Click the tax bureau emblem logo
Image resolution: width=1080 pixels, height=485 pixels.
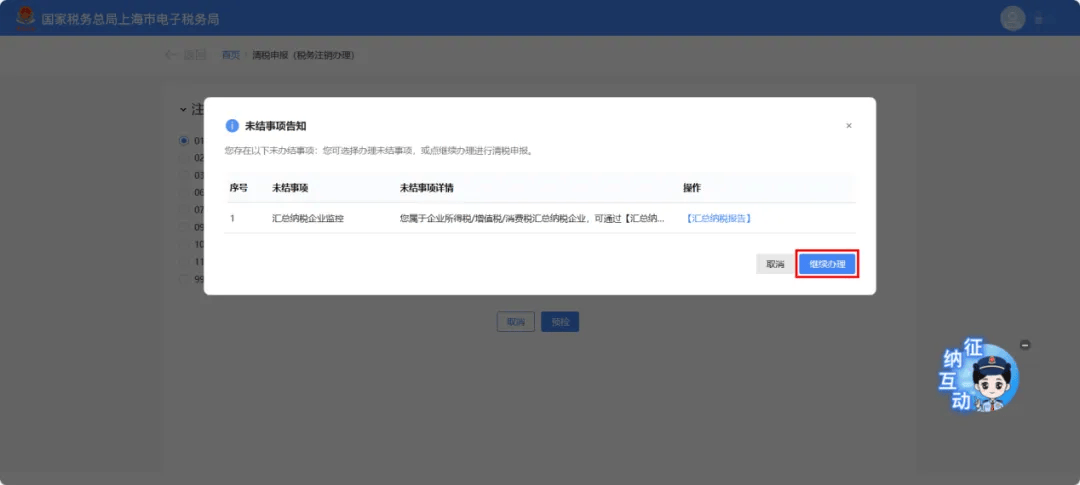[x=24, y=18]
